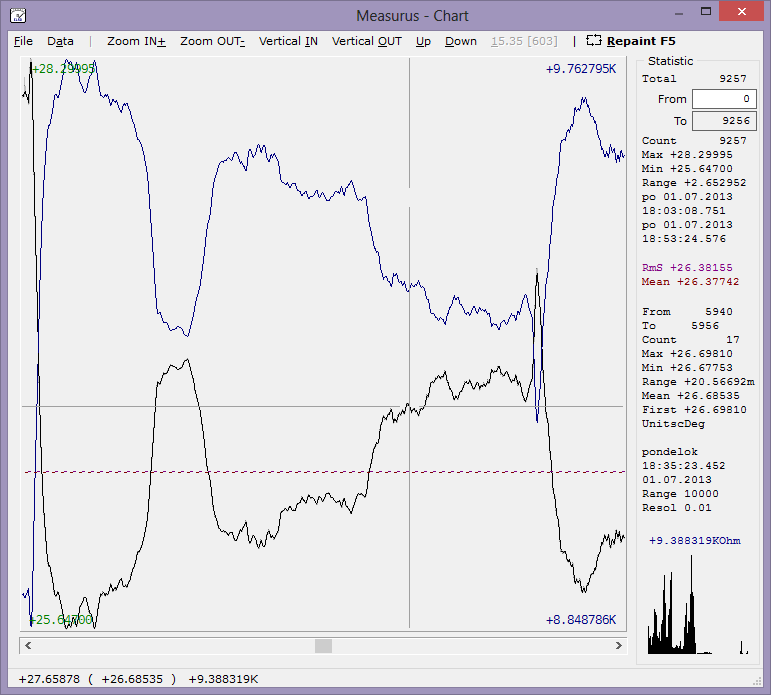771x695 pixels.
Task: Click the Max +28.29995 statistic line
Action: (687, 155)
